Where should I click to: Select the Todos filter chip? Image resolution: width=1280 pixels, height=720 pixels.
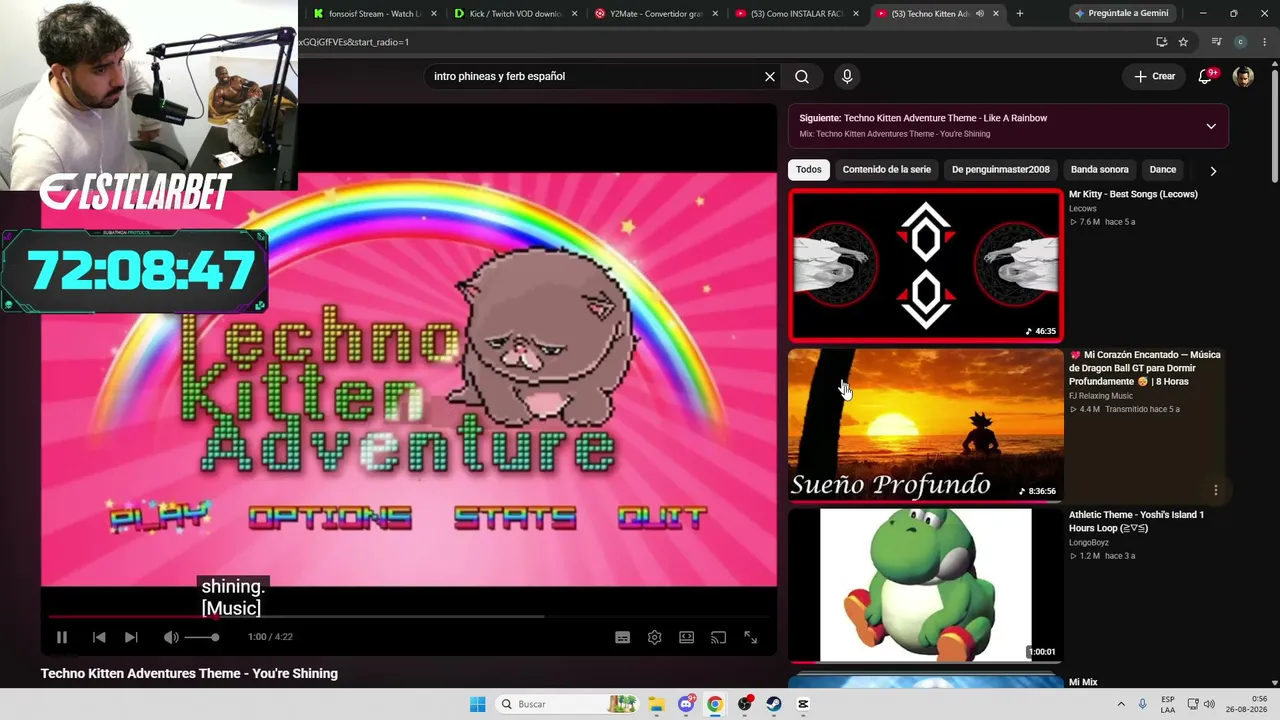coord(809,170)
